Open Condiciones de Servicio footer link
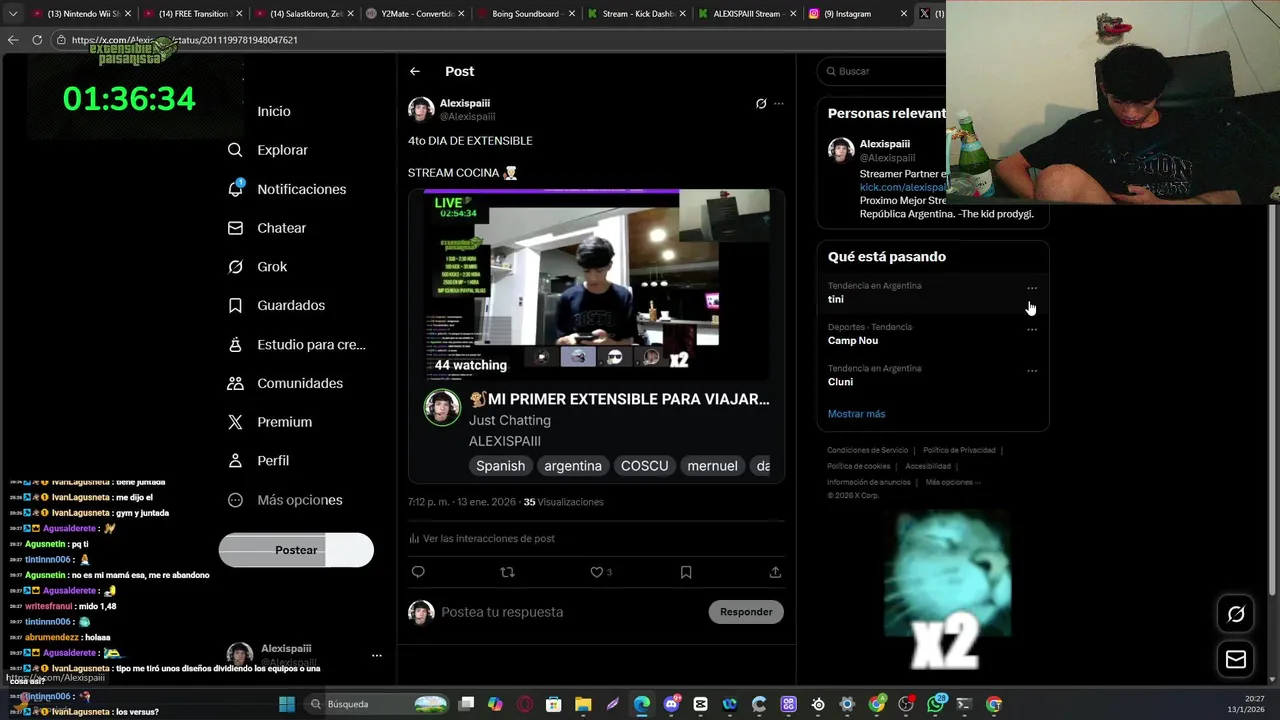The height and width of the screenshot is (720, 1280). [x=867, y=450]
